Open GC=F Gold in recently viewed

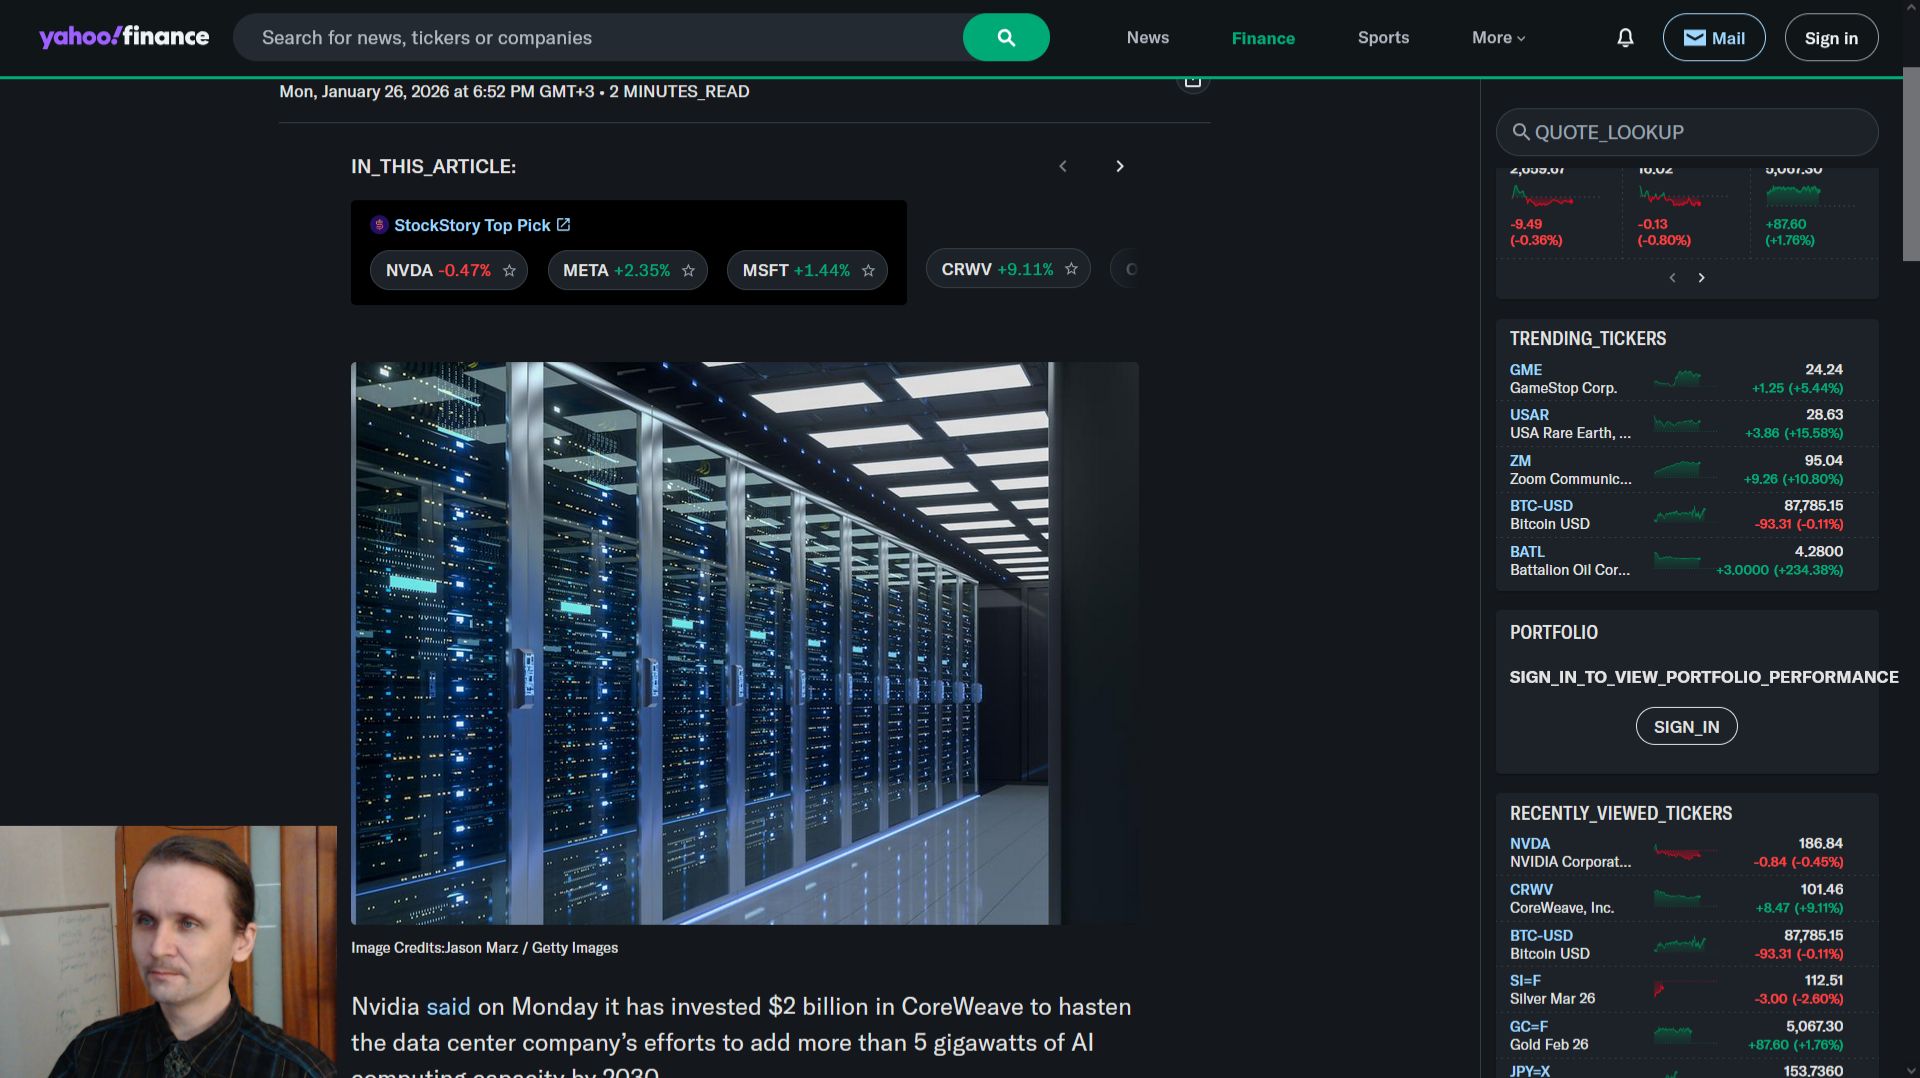pyautogui.click(x=1528, y=1027)
